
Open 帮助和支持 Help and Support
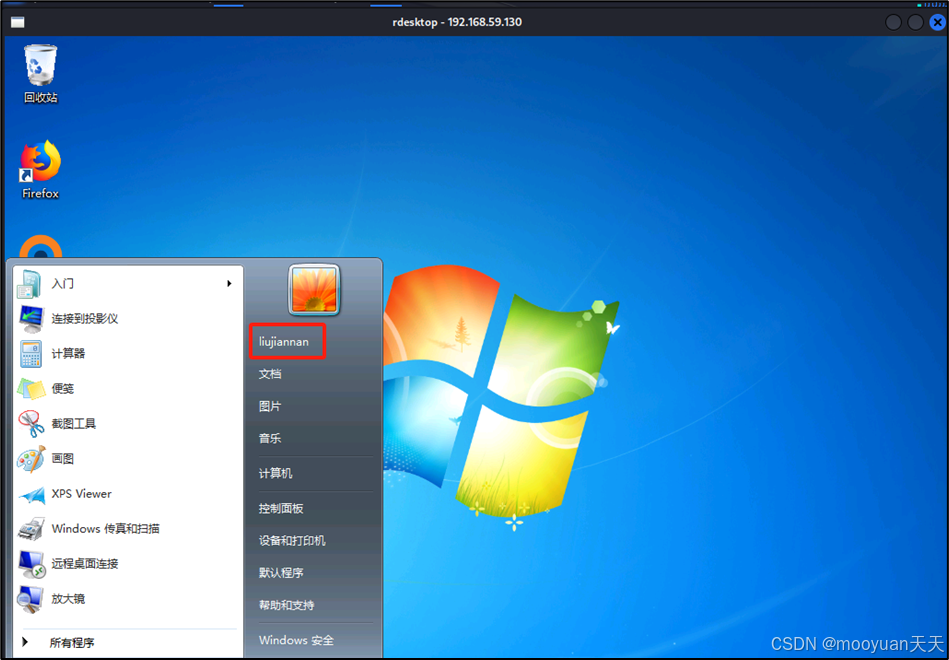click(x=286, y=604)
